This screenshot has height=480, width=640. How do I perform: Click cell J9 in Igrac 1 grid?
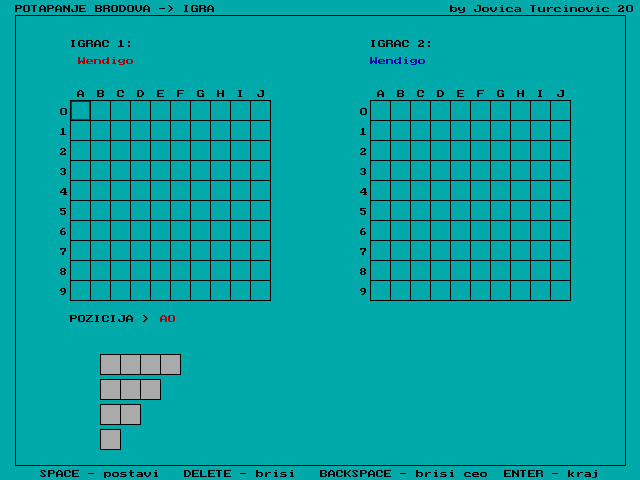tap(260, 291)
